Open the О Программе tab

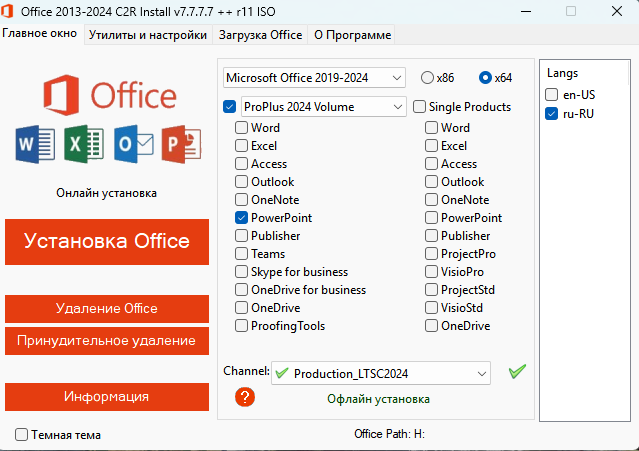point(353,35)
